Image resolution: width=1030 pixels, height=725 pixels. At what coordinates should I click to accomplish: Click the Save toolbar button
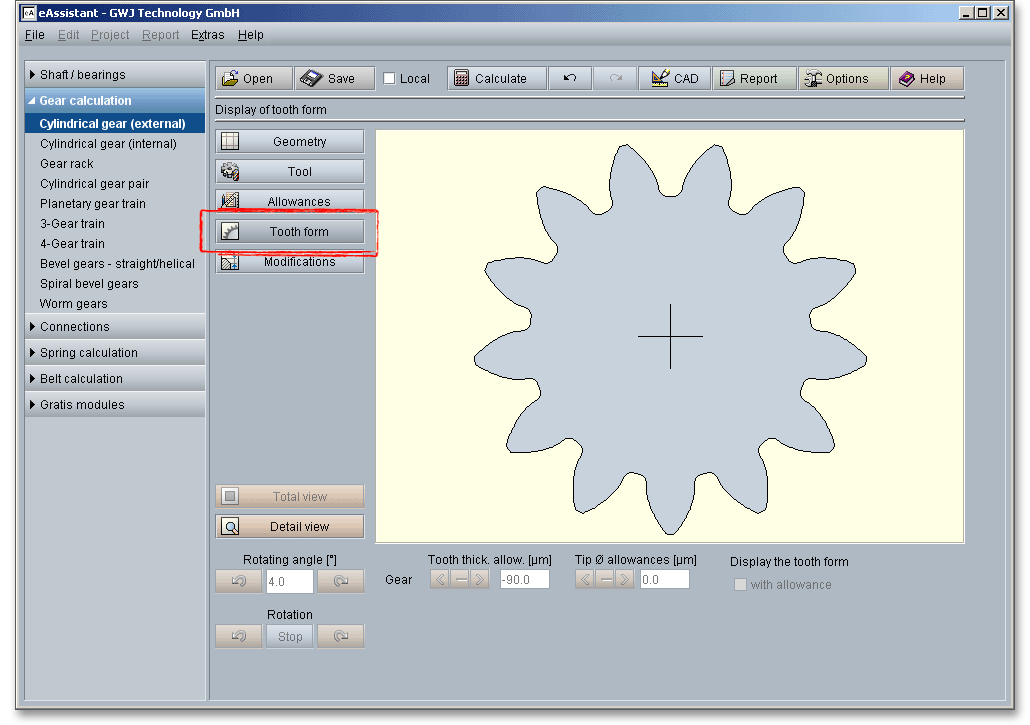pos(334,79)
